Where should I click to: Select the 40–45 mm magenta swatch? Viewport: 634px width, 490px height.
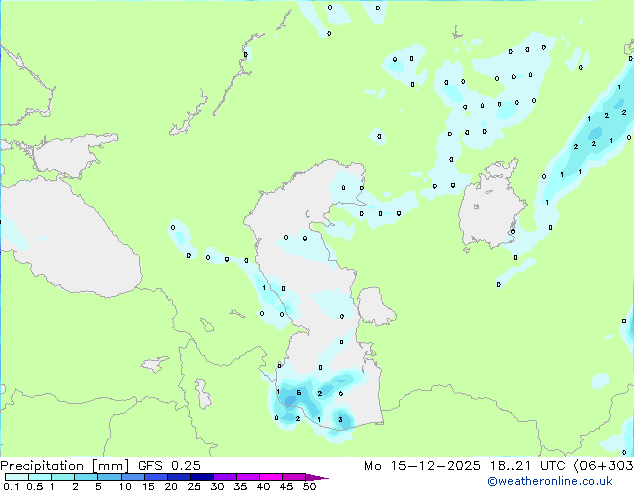[271, 477]
